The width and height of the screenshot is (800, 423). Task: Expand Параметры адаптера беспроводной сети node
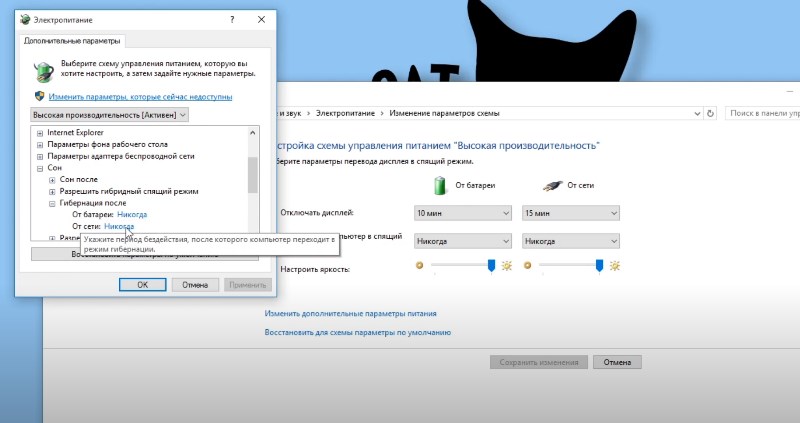[x=40, y=157]
